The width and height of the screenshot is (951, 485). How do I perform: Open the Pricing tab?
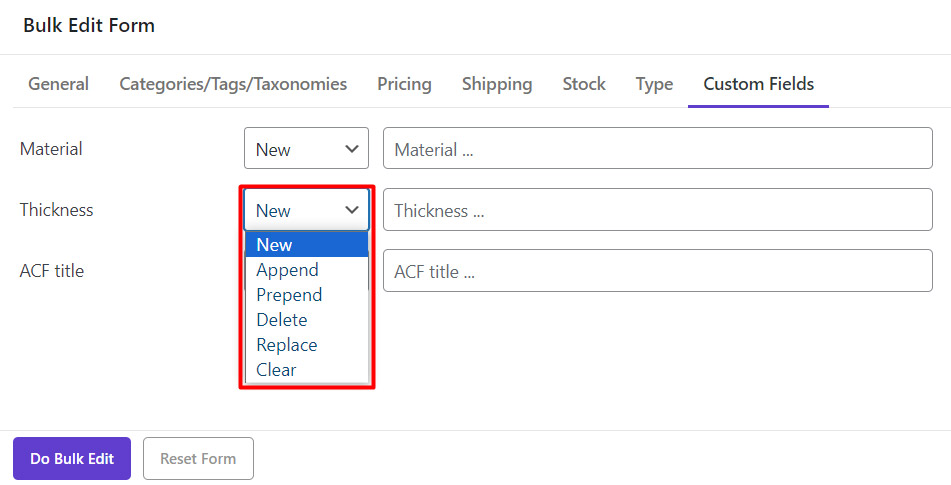click(x=404, y=84)
